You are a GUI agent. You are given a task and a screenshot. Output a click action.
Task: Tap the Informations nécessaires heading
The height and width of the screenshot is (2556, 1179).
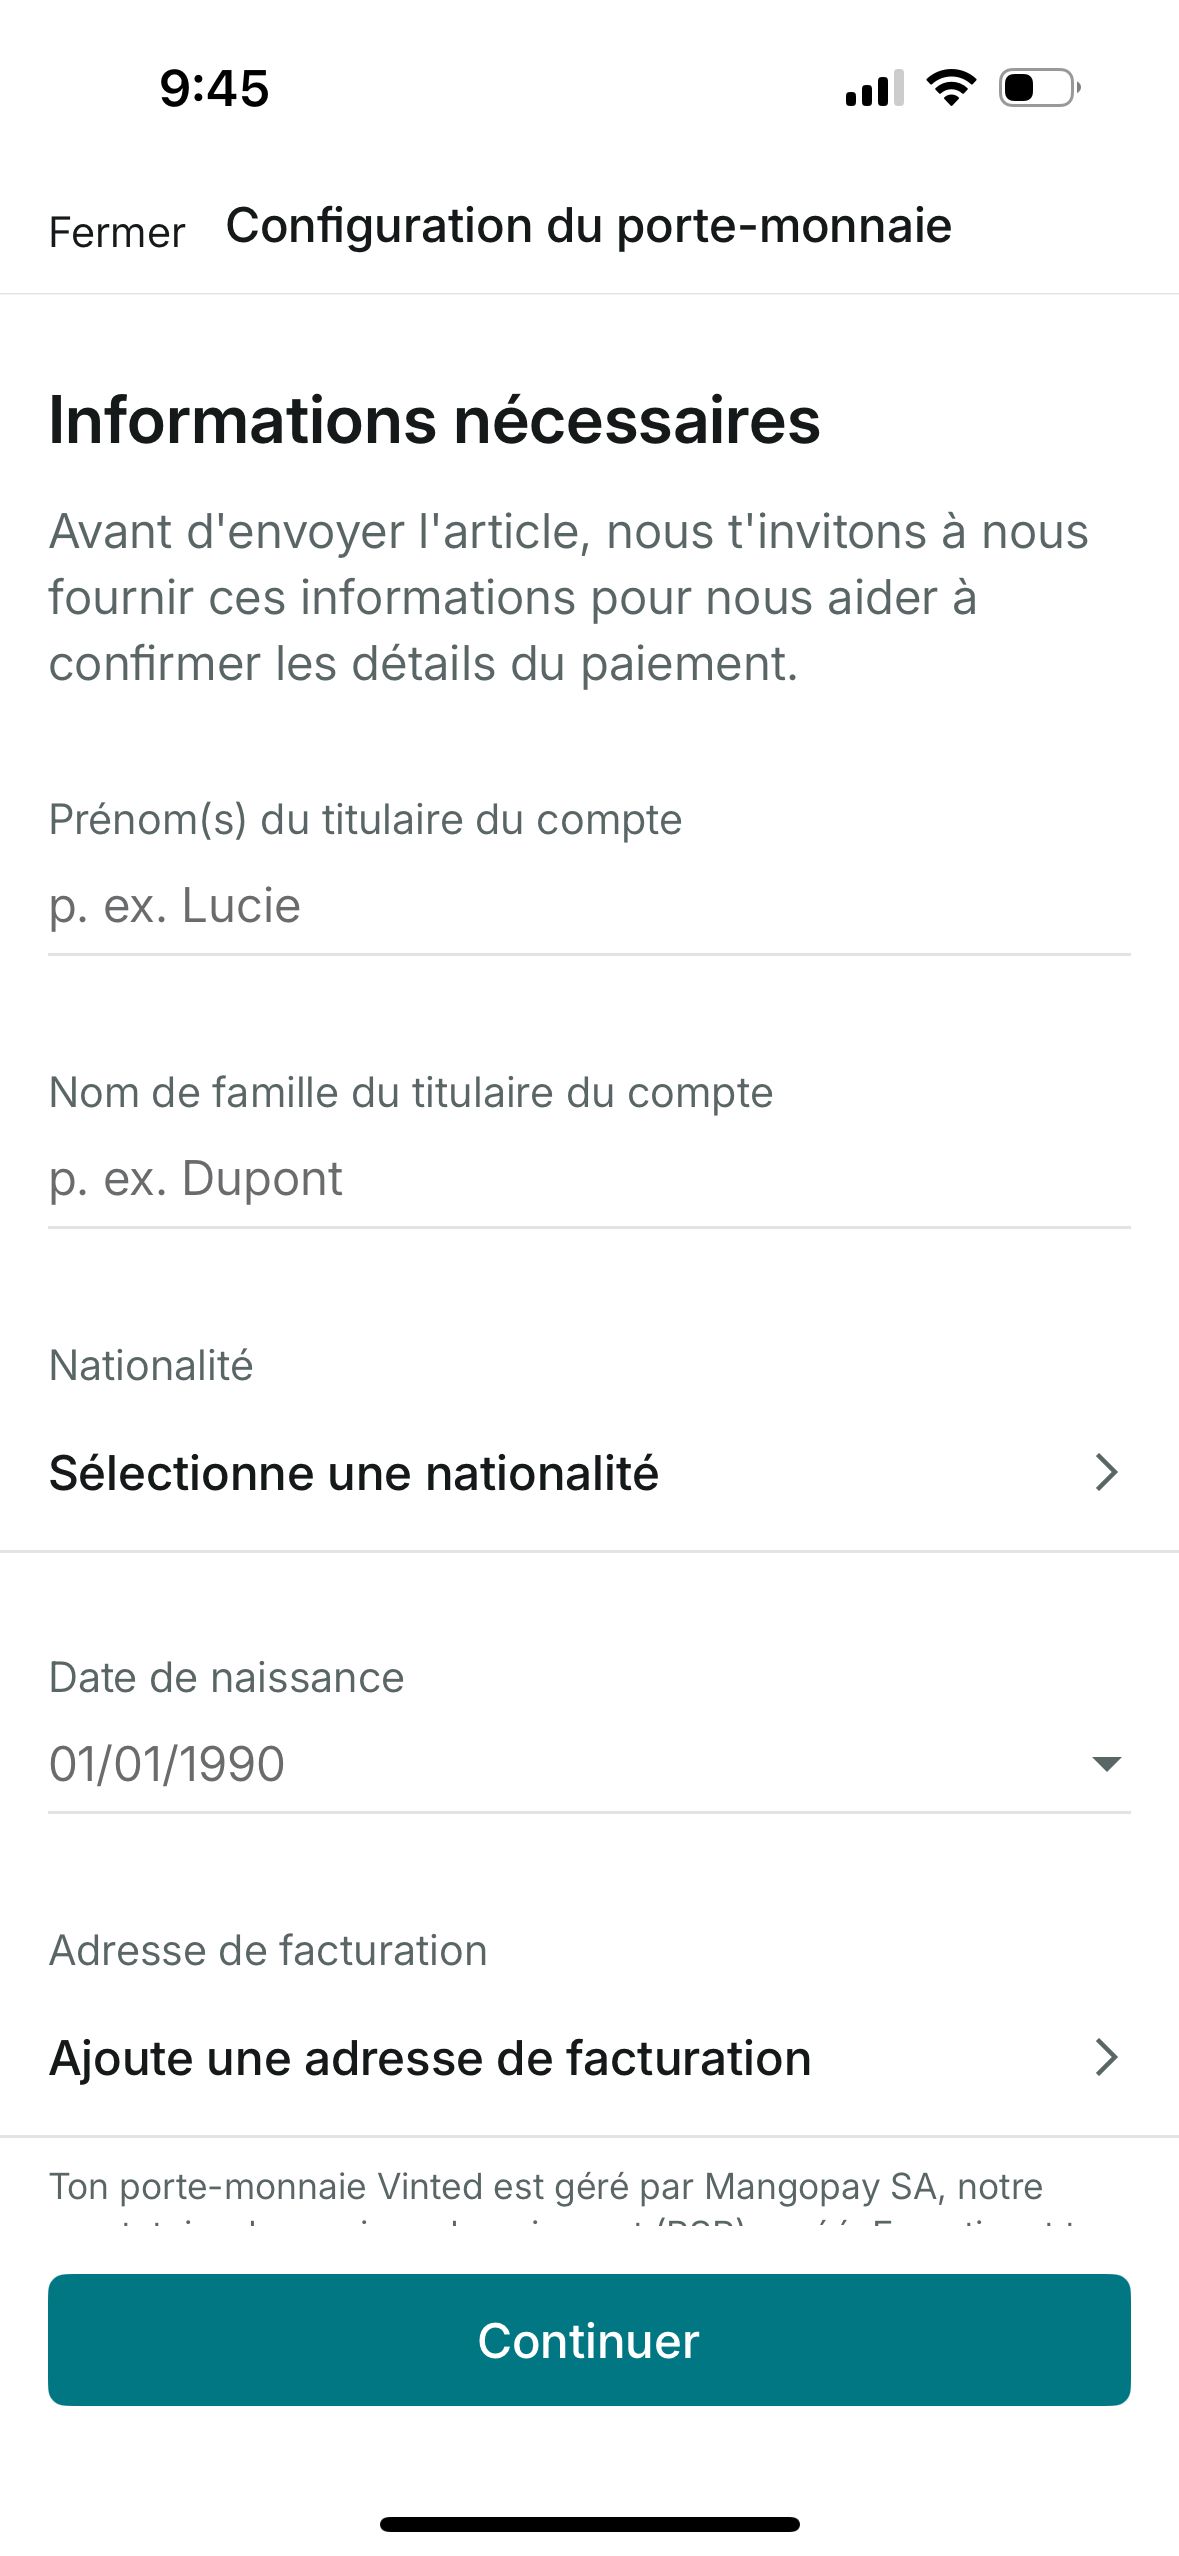coord(434,420)
